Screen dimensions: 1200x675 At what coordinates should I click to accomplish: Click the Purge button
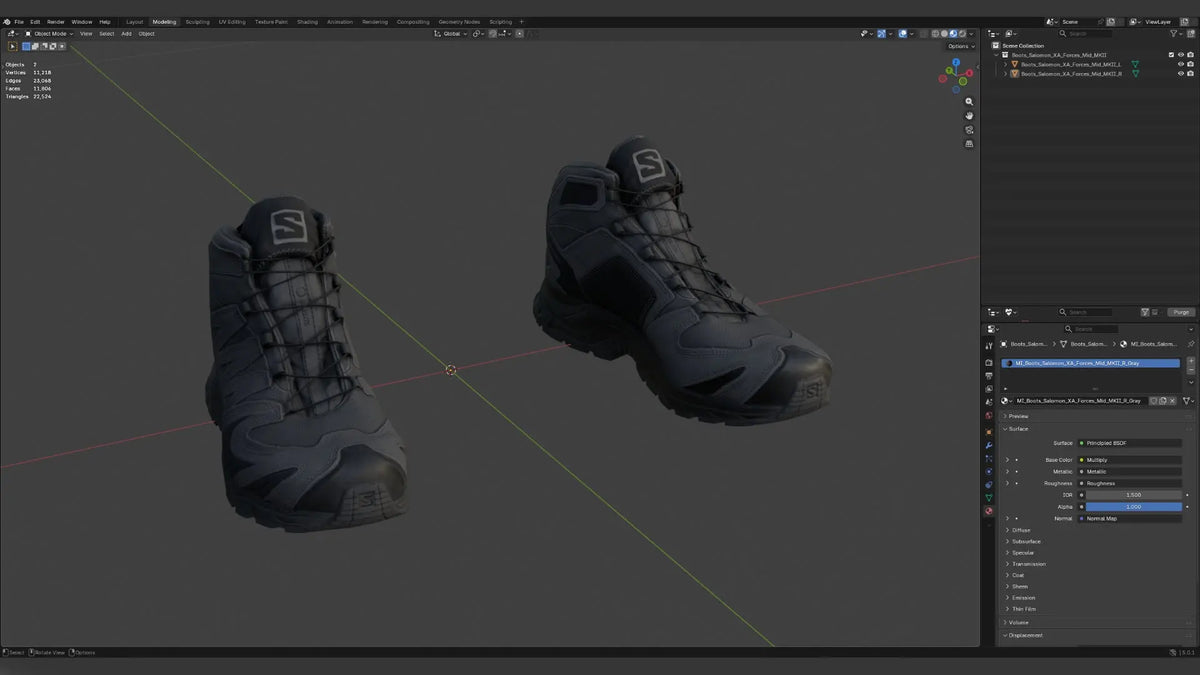click(x=1182, y=312)
